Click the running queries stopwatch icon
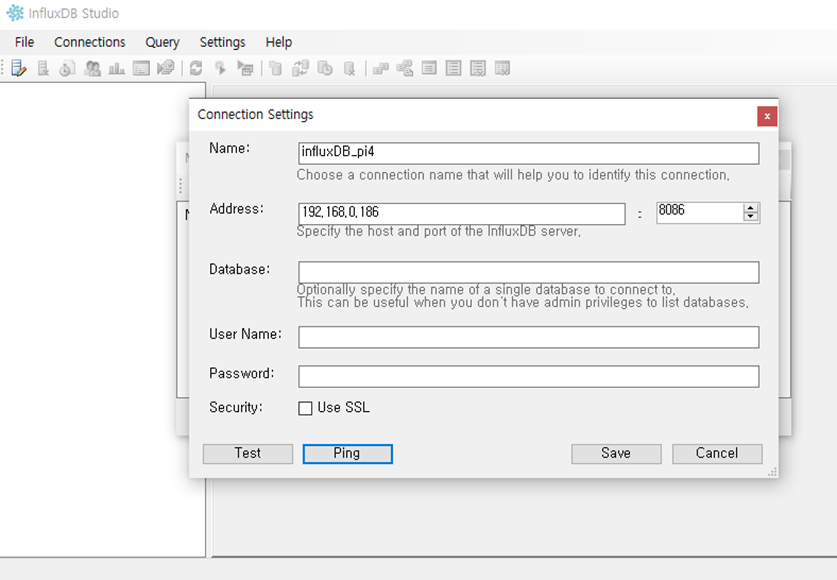 pyautogui.click(x=67, y=68)
